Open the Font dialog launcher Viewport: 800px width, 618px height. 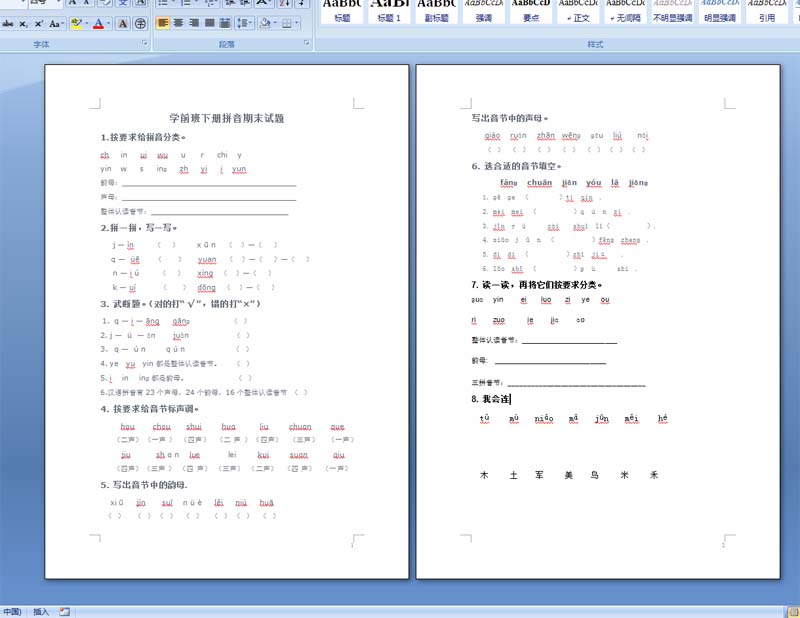pyautogui.click(x=145, y=43)
